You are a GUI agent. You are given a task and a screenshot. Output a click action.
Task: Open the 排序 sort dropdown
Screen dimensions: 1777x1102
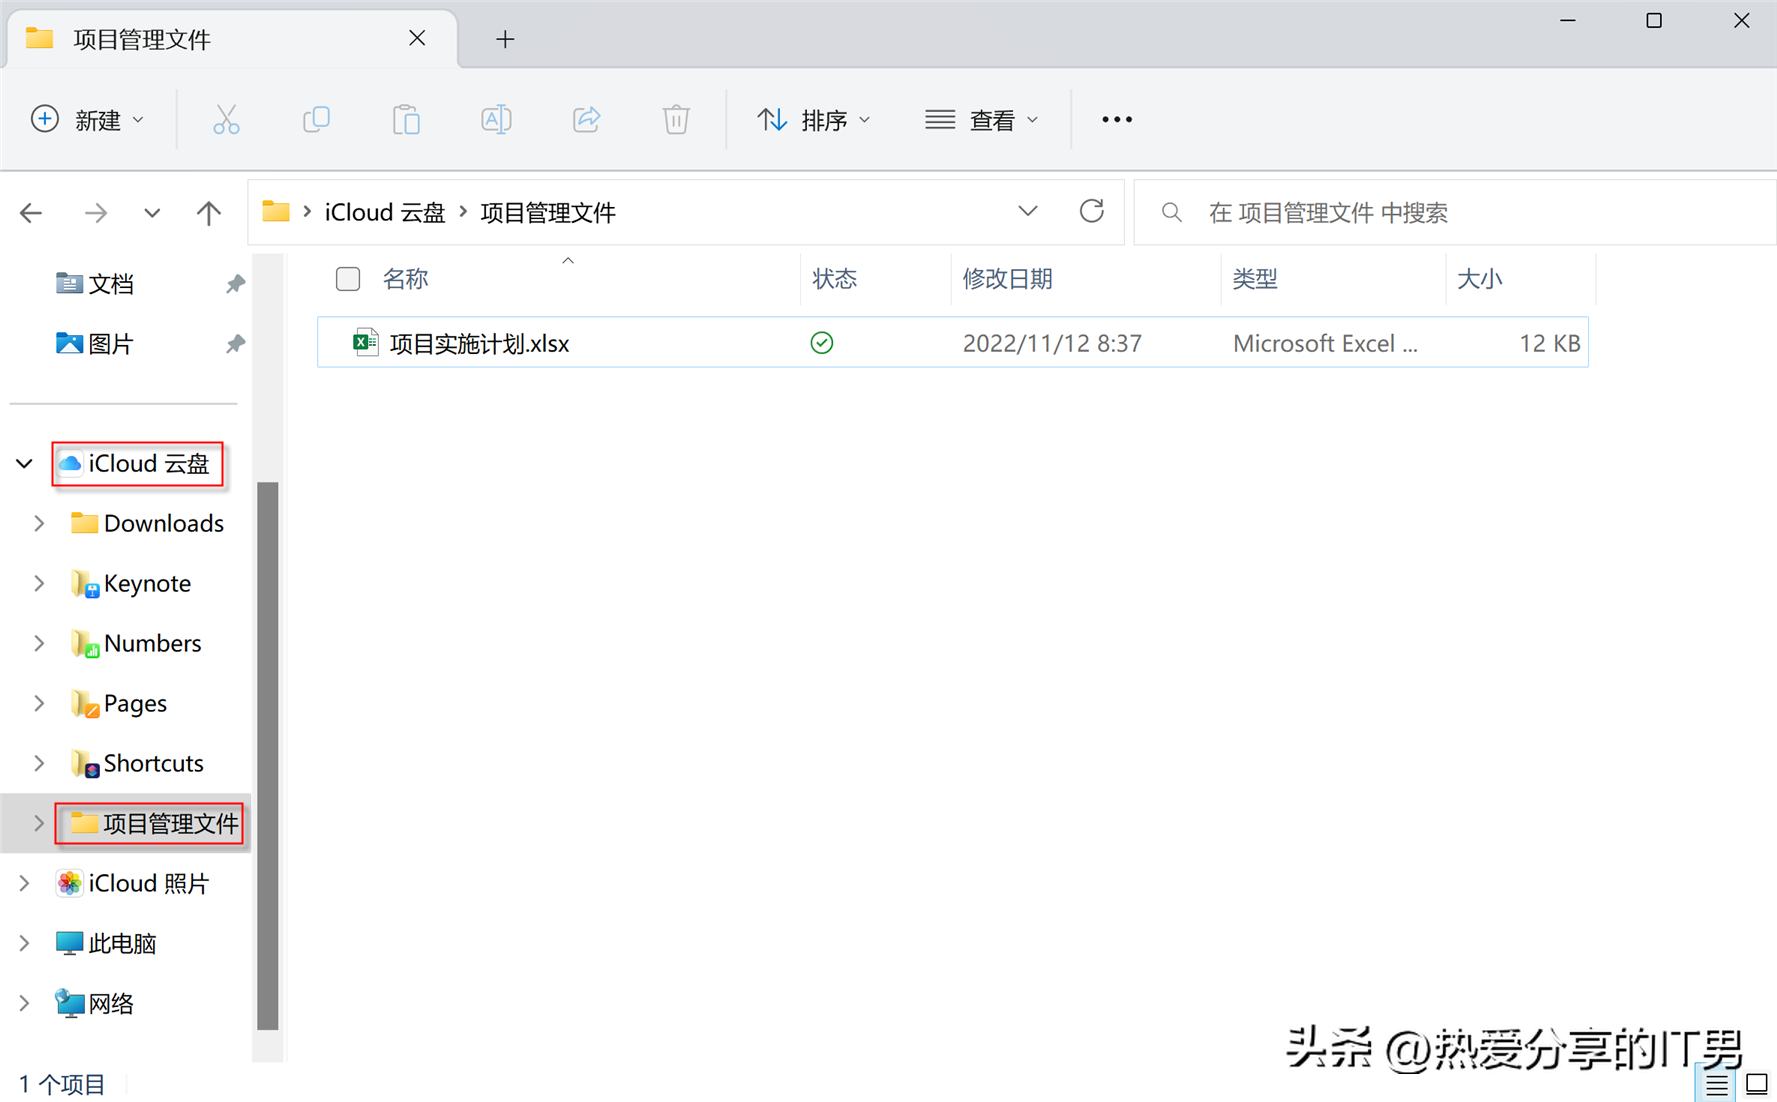point(814,120)
